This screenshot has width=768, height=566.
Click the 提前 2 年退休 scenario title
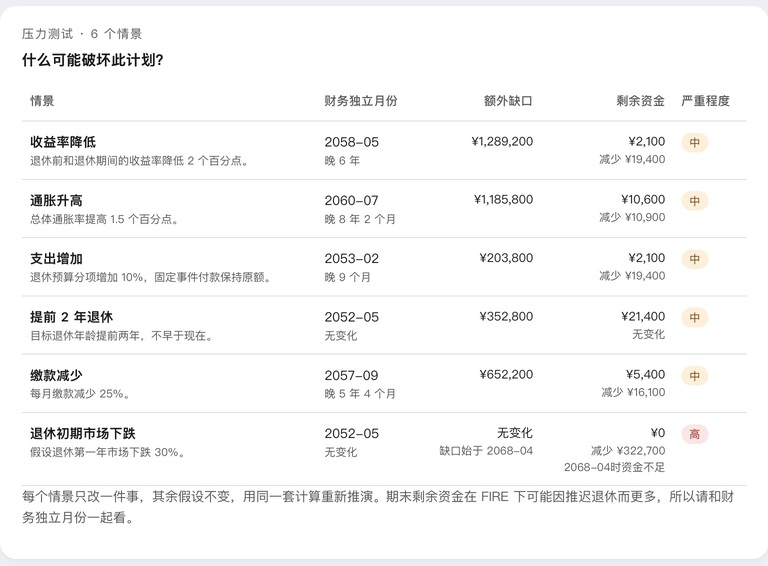tap(72, 317)
